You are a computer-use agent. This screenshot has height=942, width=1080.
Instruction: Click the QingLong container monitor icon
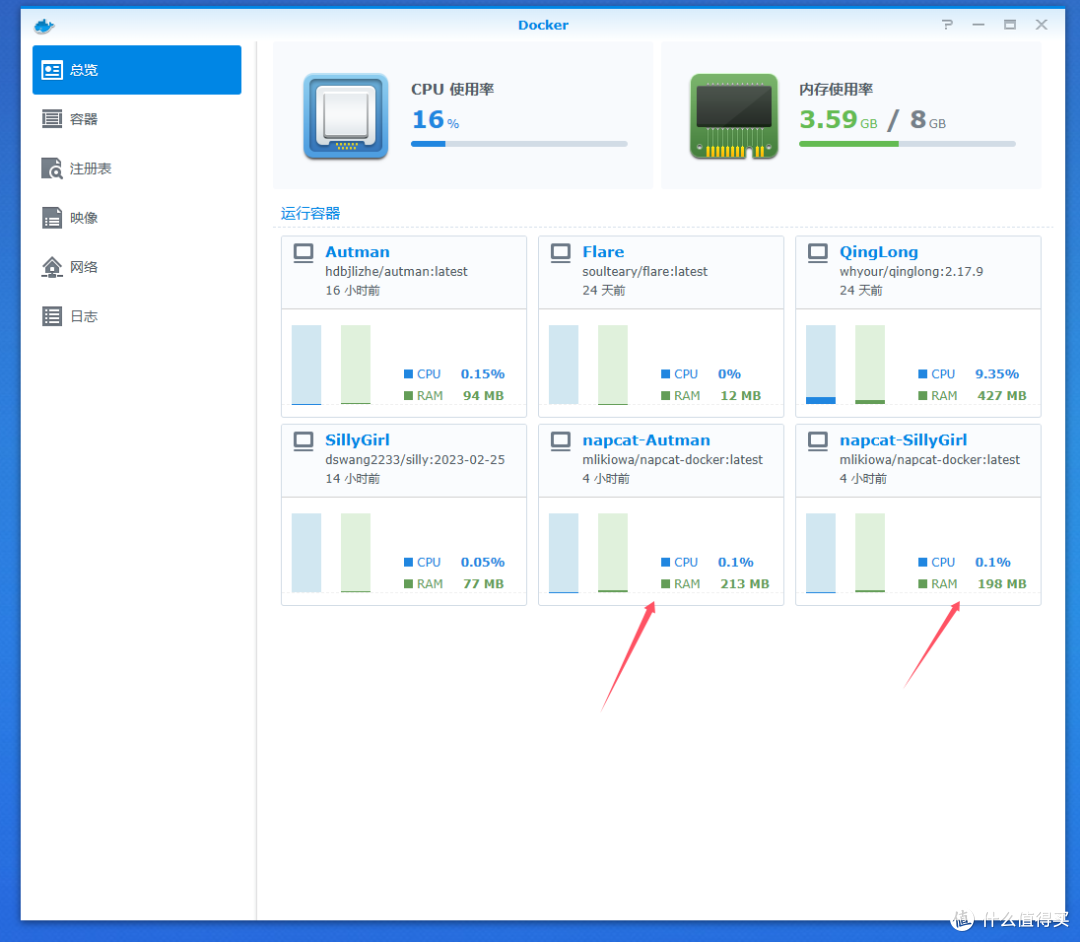pos(818,253)
